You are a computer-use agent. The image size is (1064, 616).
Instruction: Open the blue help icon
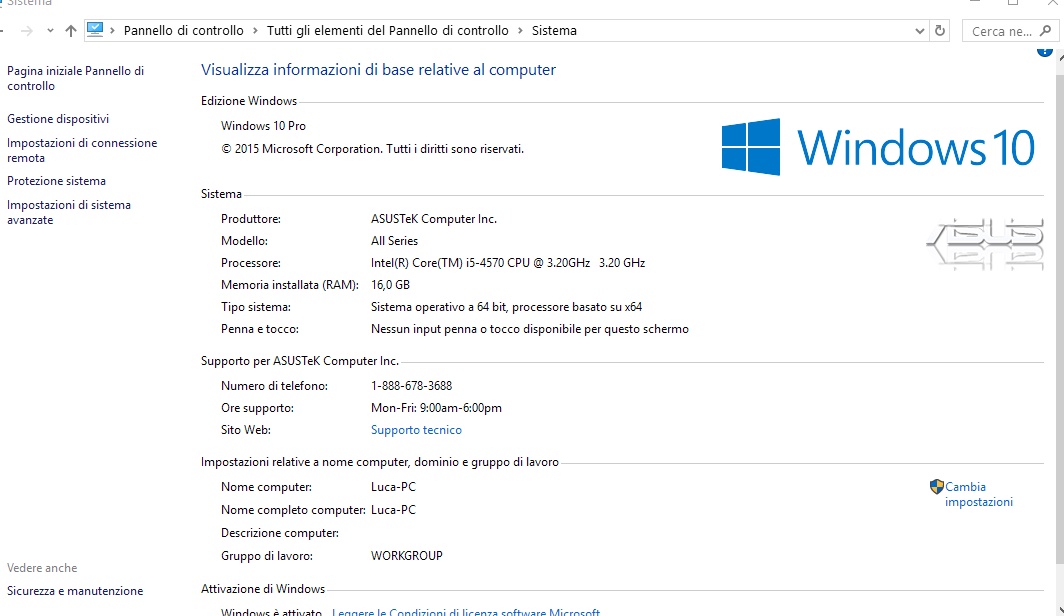point(1044,51)
